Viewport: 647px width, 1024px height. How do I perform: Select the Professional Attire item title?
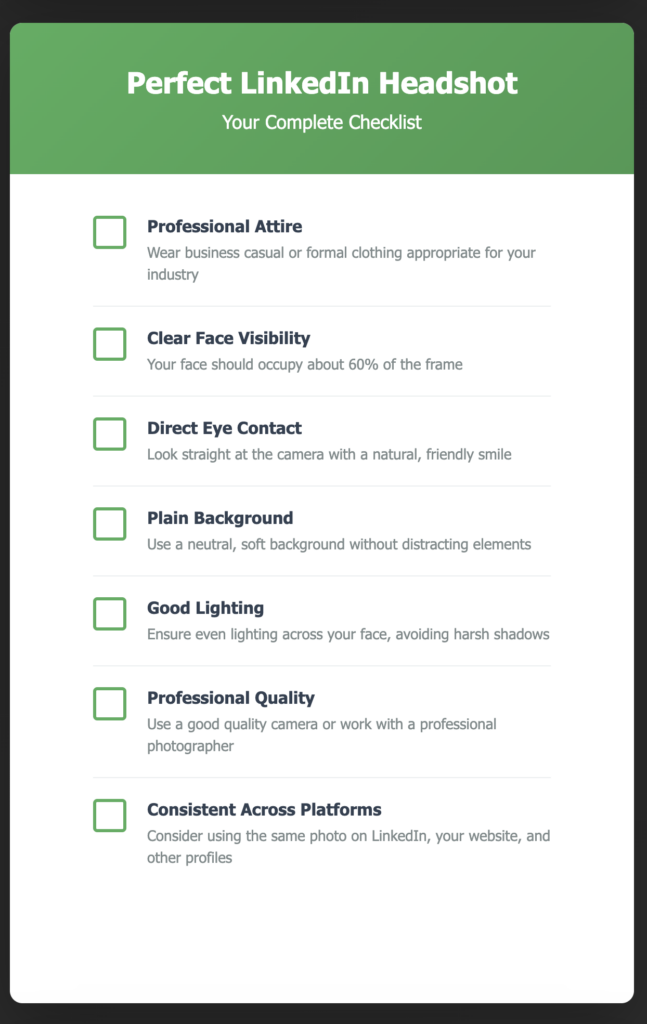224,226
